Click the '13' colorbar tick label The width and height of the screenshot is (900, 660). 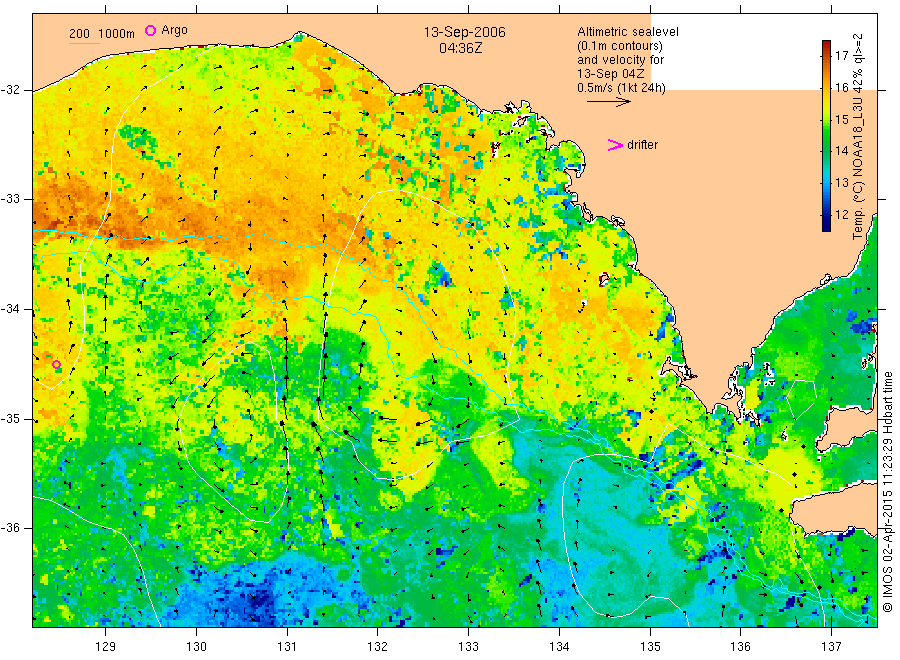coord(841,183)
